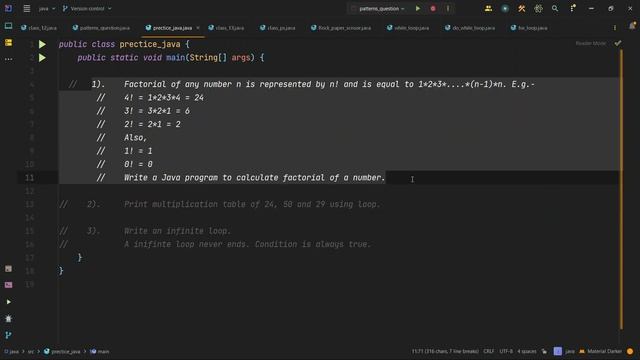Open the Run tool window play icon
640x360 pixels.
click(x=8, y=302)
